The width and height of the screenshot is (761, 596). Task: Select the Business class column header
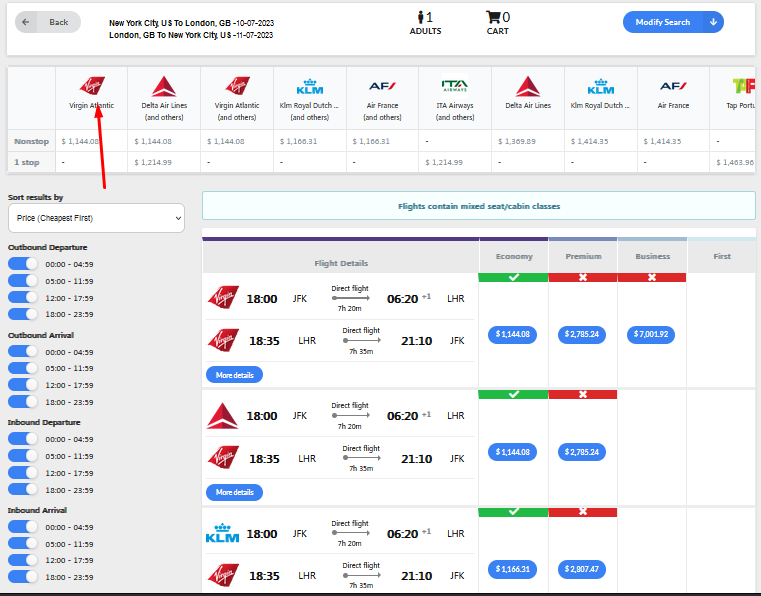[652, 256]
